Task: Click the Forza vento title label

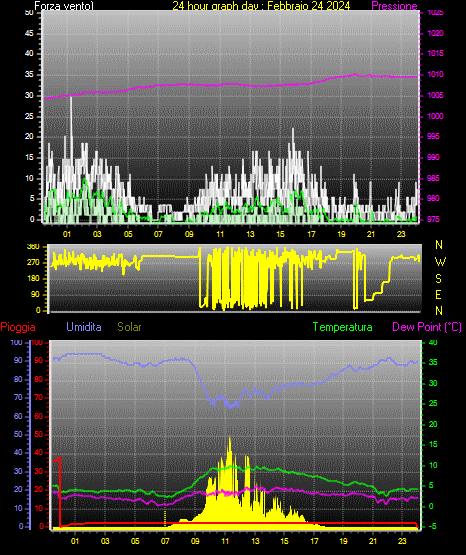Action: point(64,6)
